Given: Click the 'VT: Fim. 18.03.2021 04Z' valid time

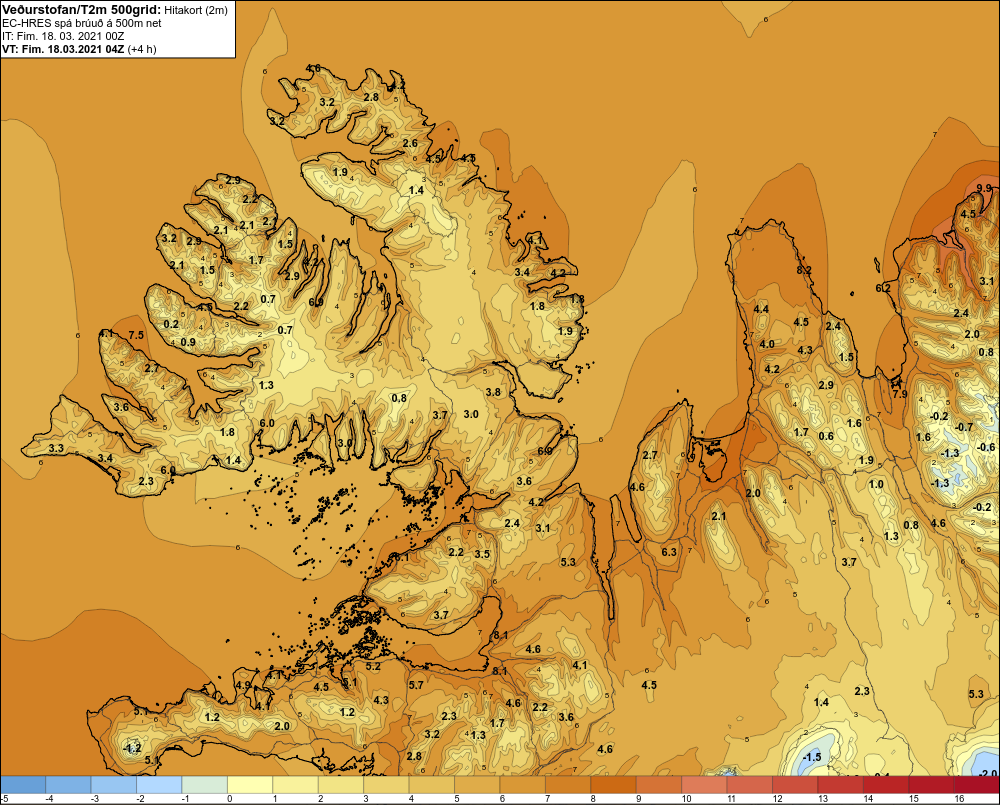Looking at the screenshot, I should pyautogui.click(x=63, y=49).
